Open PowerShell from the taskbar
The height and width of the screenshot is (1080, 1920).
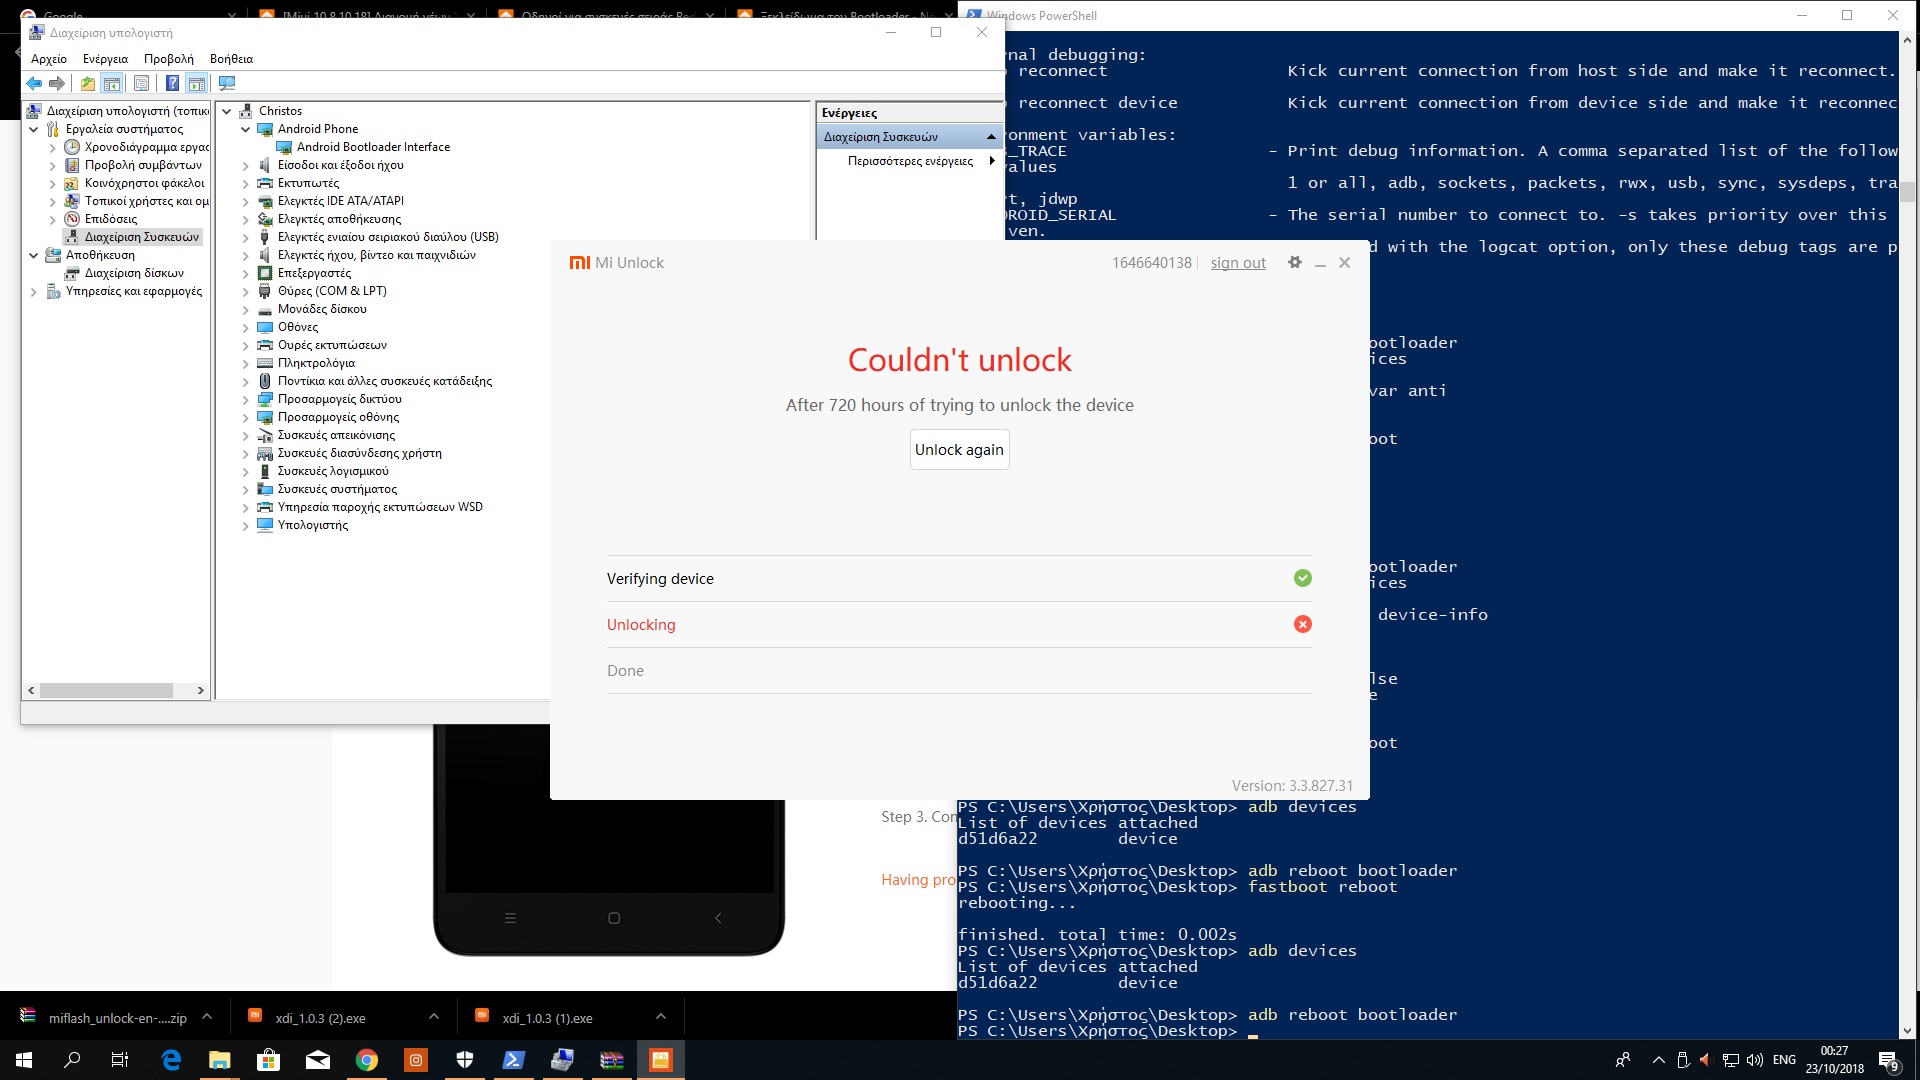[514, 1060]
